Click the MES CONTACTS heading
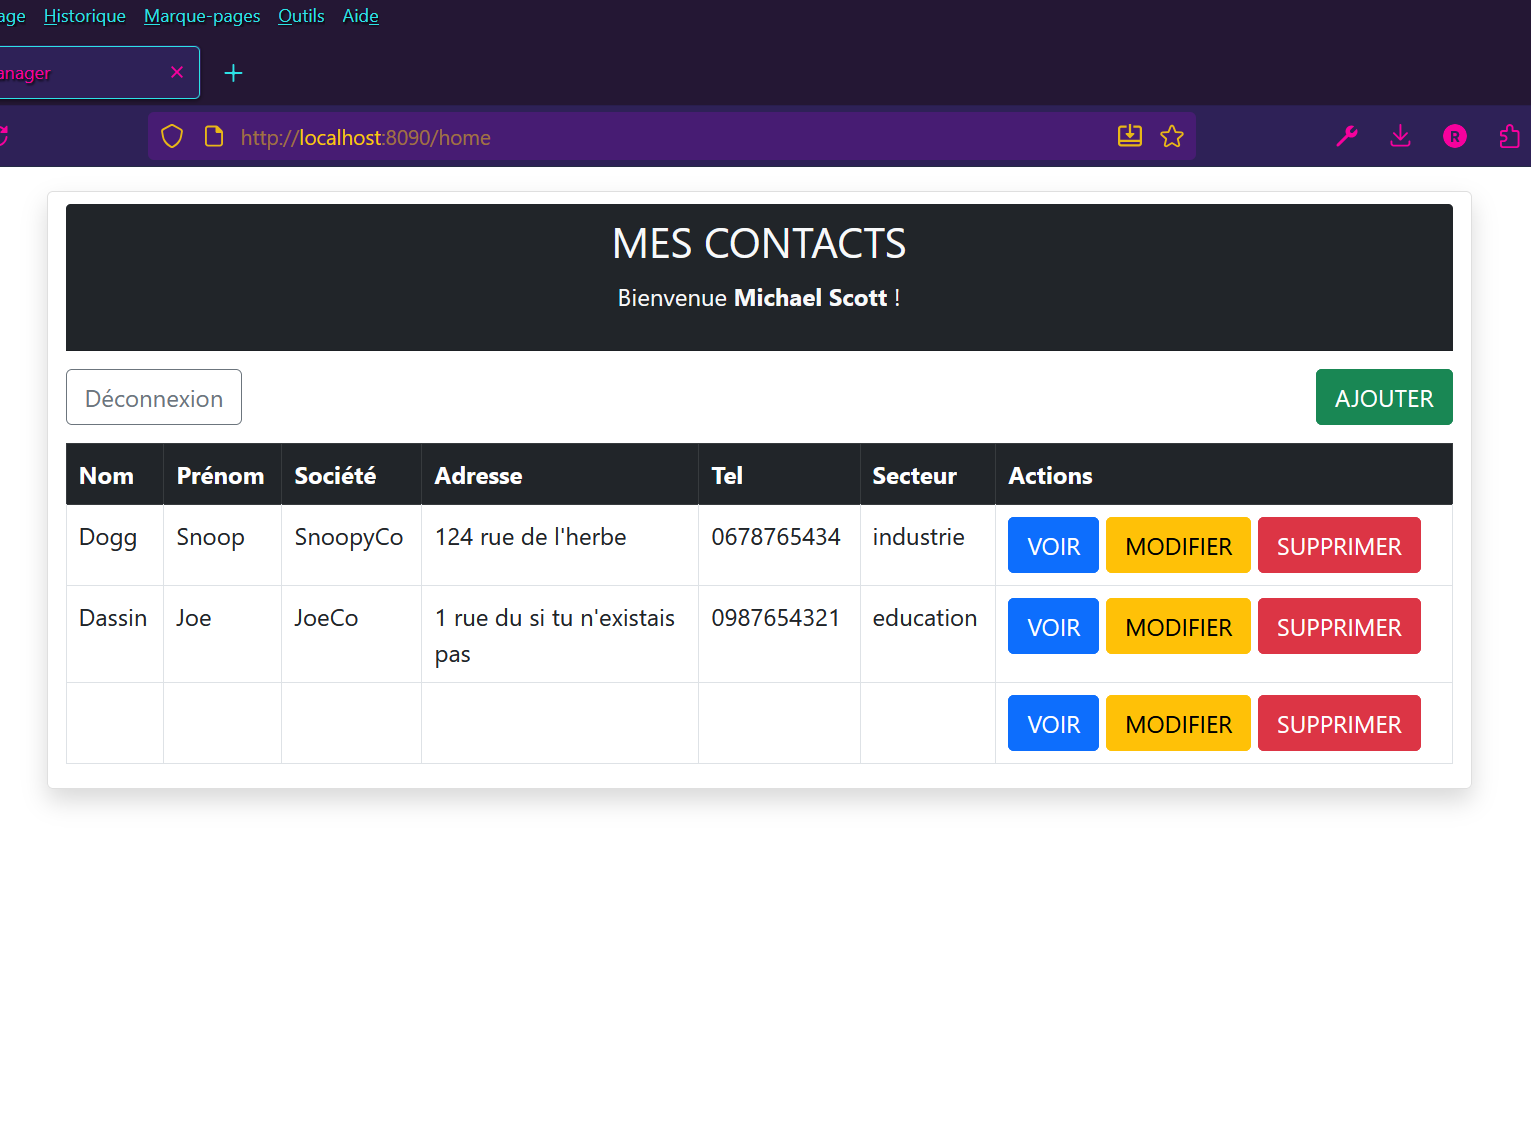The height and width of the screenshot is (1123, 1531). (x=759, y=243)
